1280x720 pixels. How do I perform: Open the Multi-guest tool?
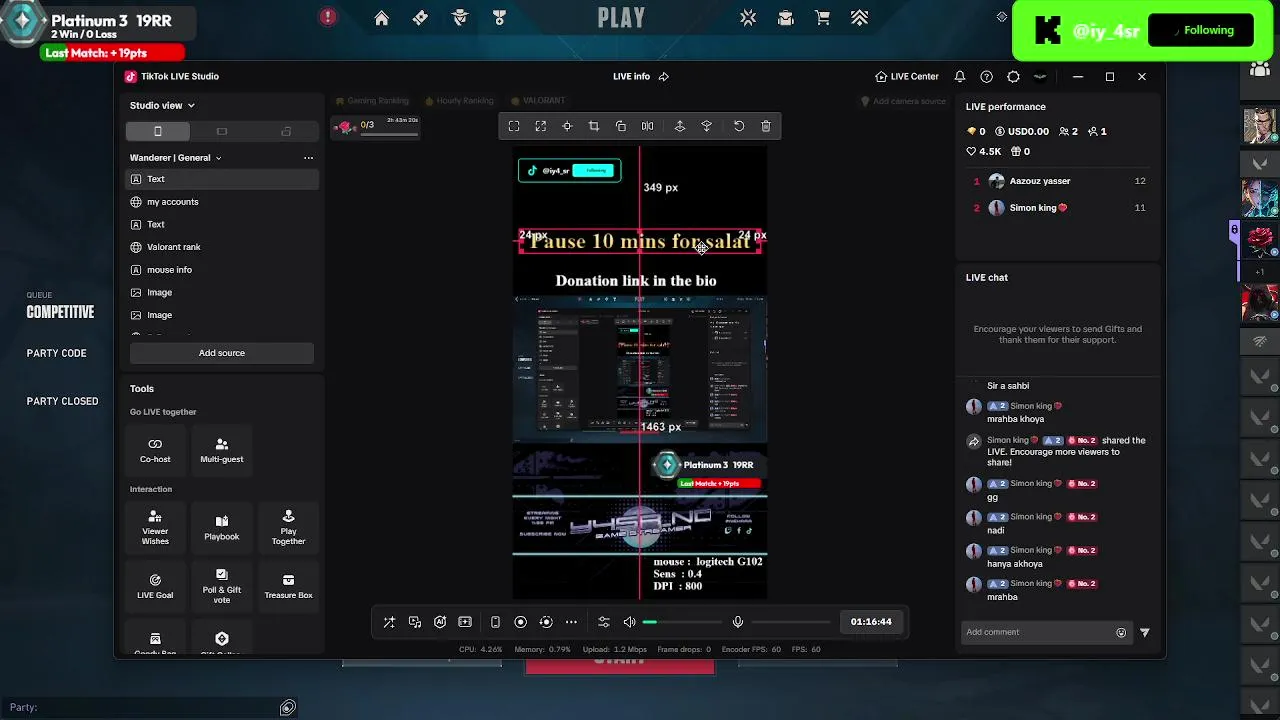222,450
